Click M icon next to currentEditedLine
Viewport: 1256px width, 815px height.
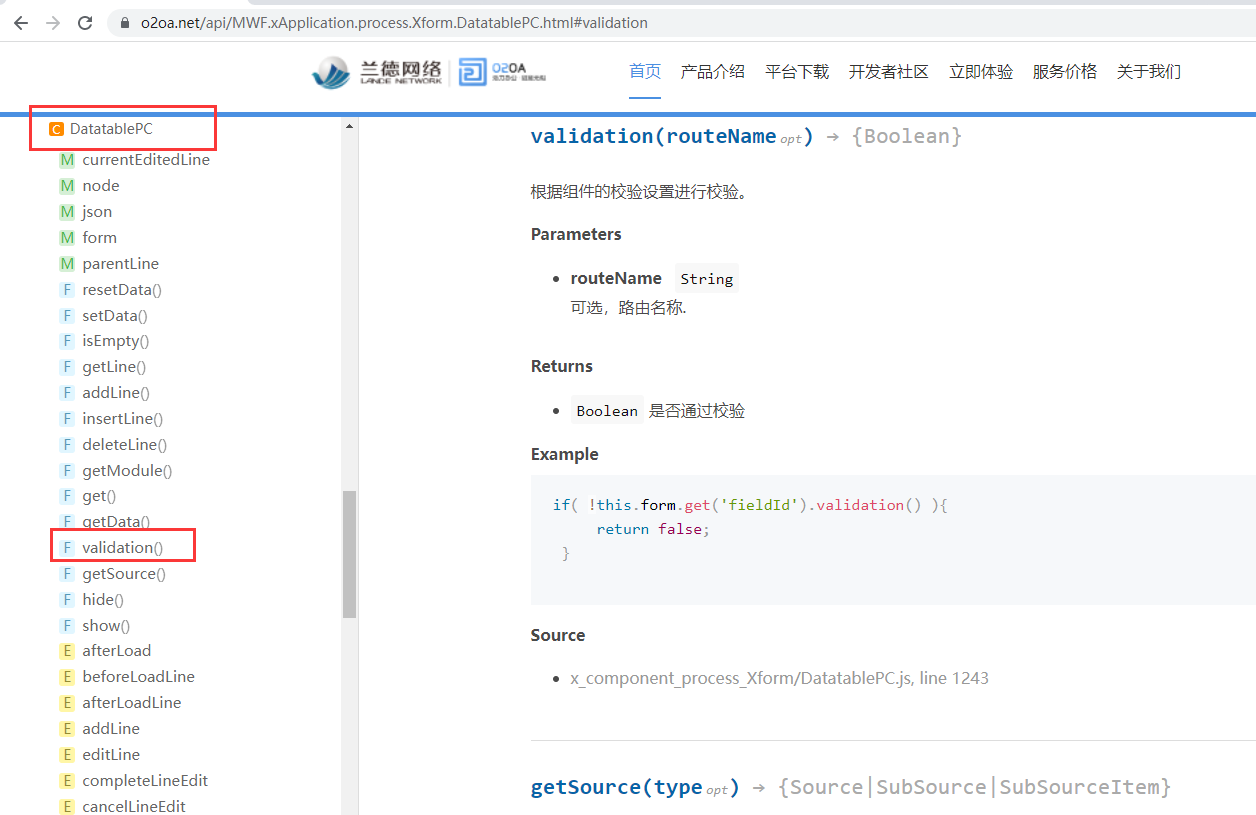[x=67, y=159]
